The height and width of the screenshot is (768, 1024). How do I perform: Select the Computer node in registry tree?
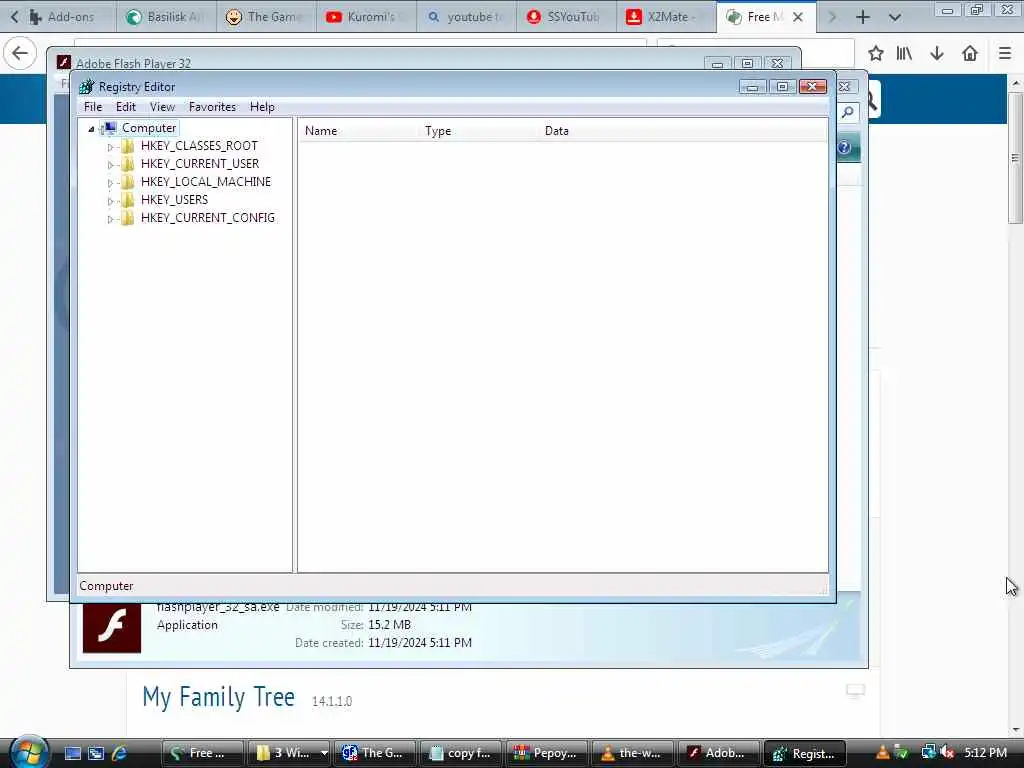point(149,128)
